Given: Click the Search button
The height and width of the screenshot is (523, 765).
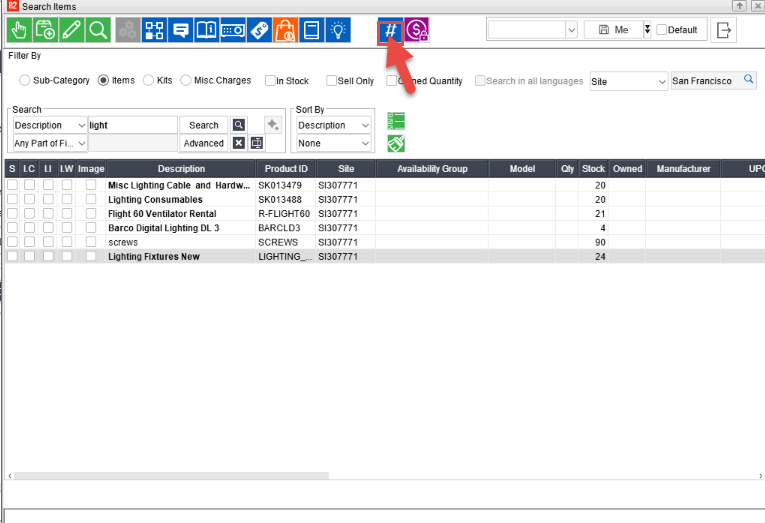Looking at the screenshot, I should point(203,125).
